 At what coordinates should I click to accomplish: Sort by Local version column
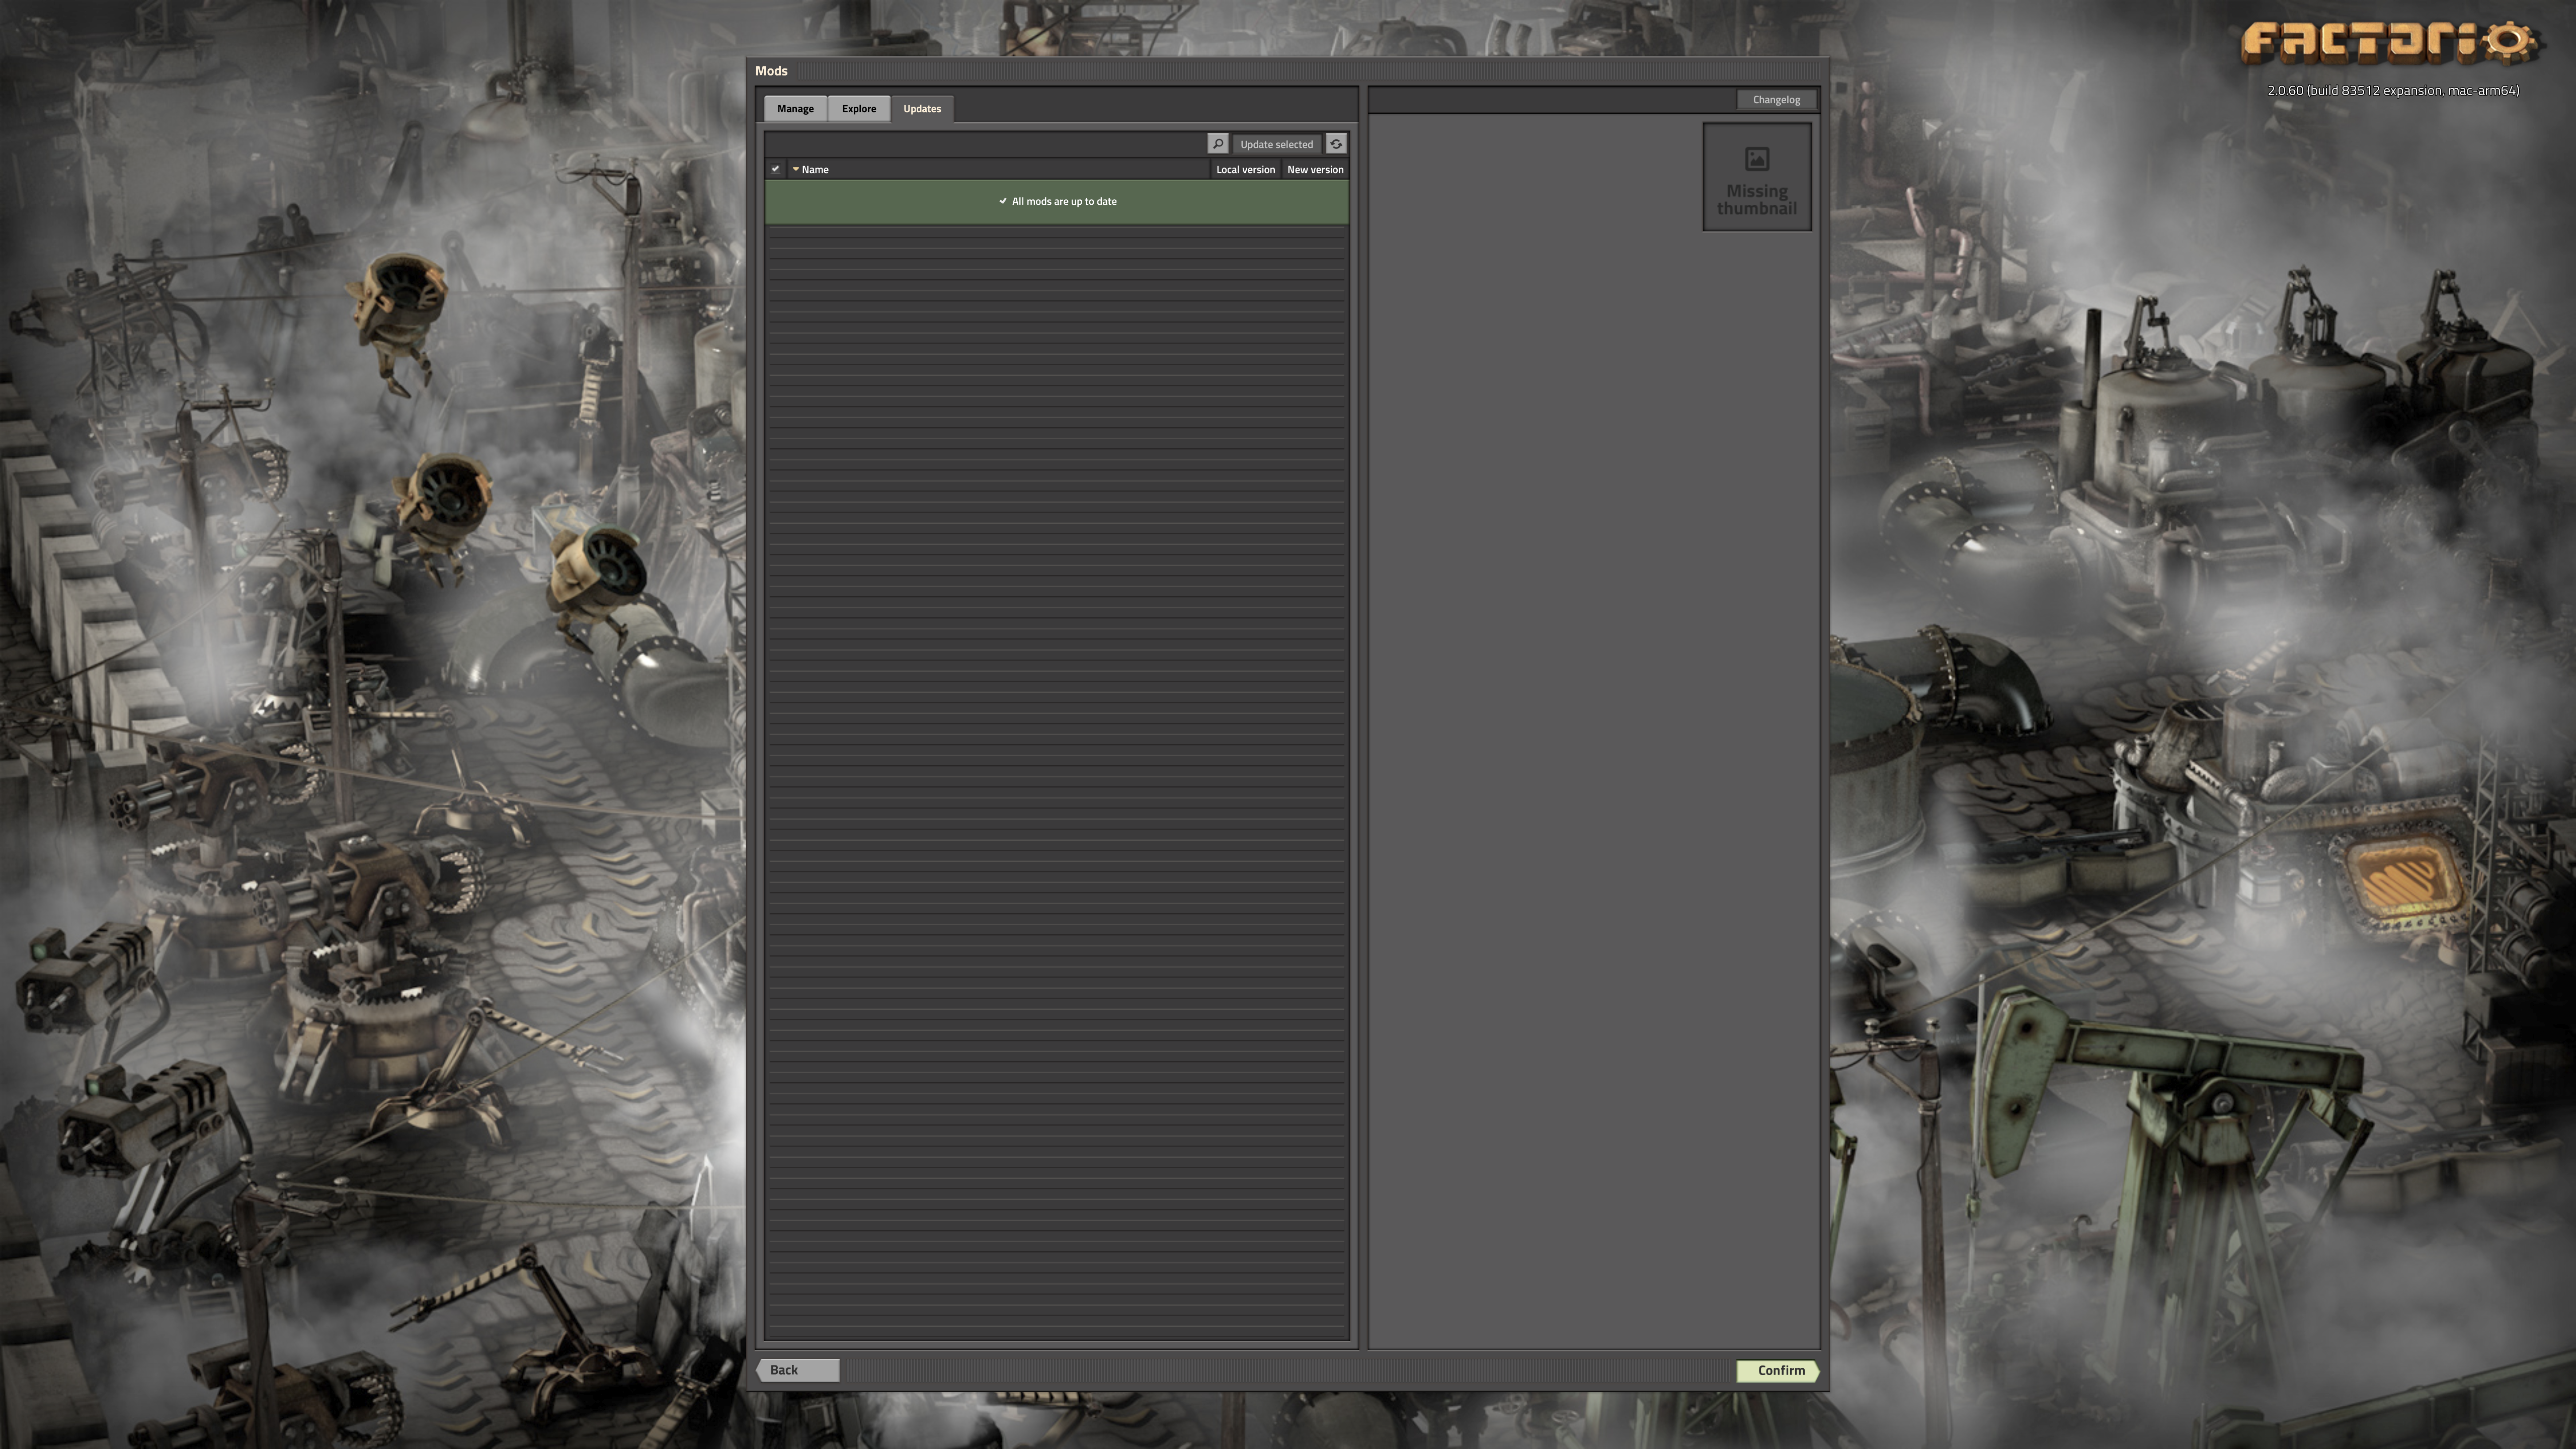(1245, 169)
